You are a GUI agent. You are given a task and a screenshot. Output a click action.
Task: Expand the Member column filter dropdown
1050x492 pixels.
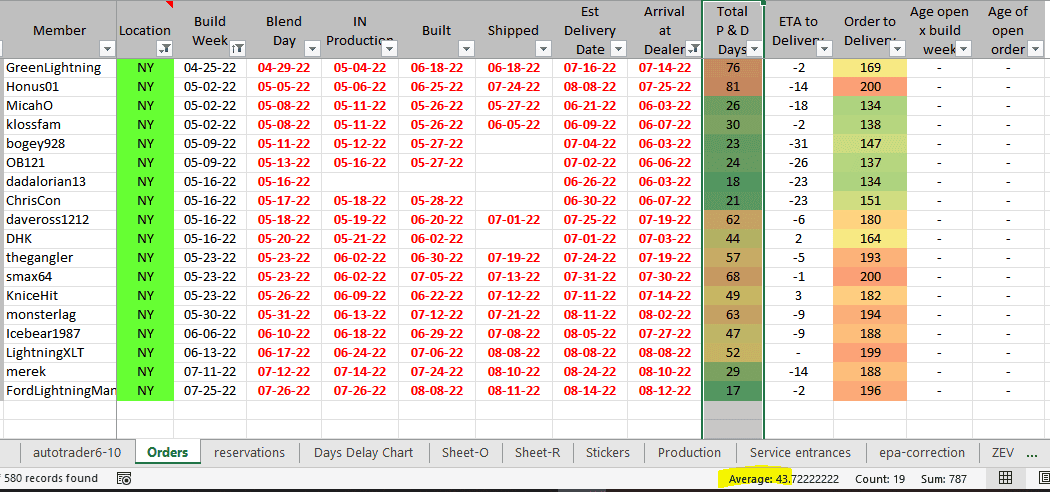point(107,48)
